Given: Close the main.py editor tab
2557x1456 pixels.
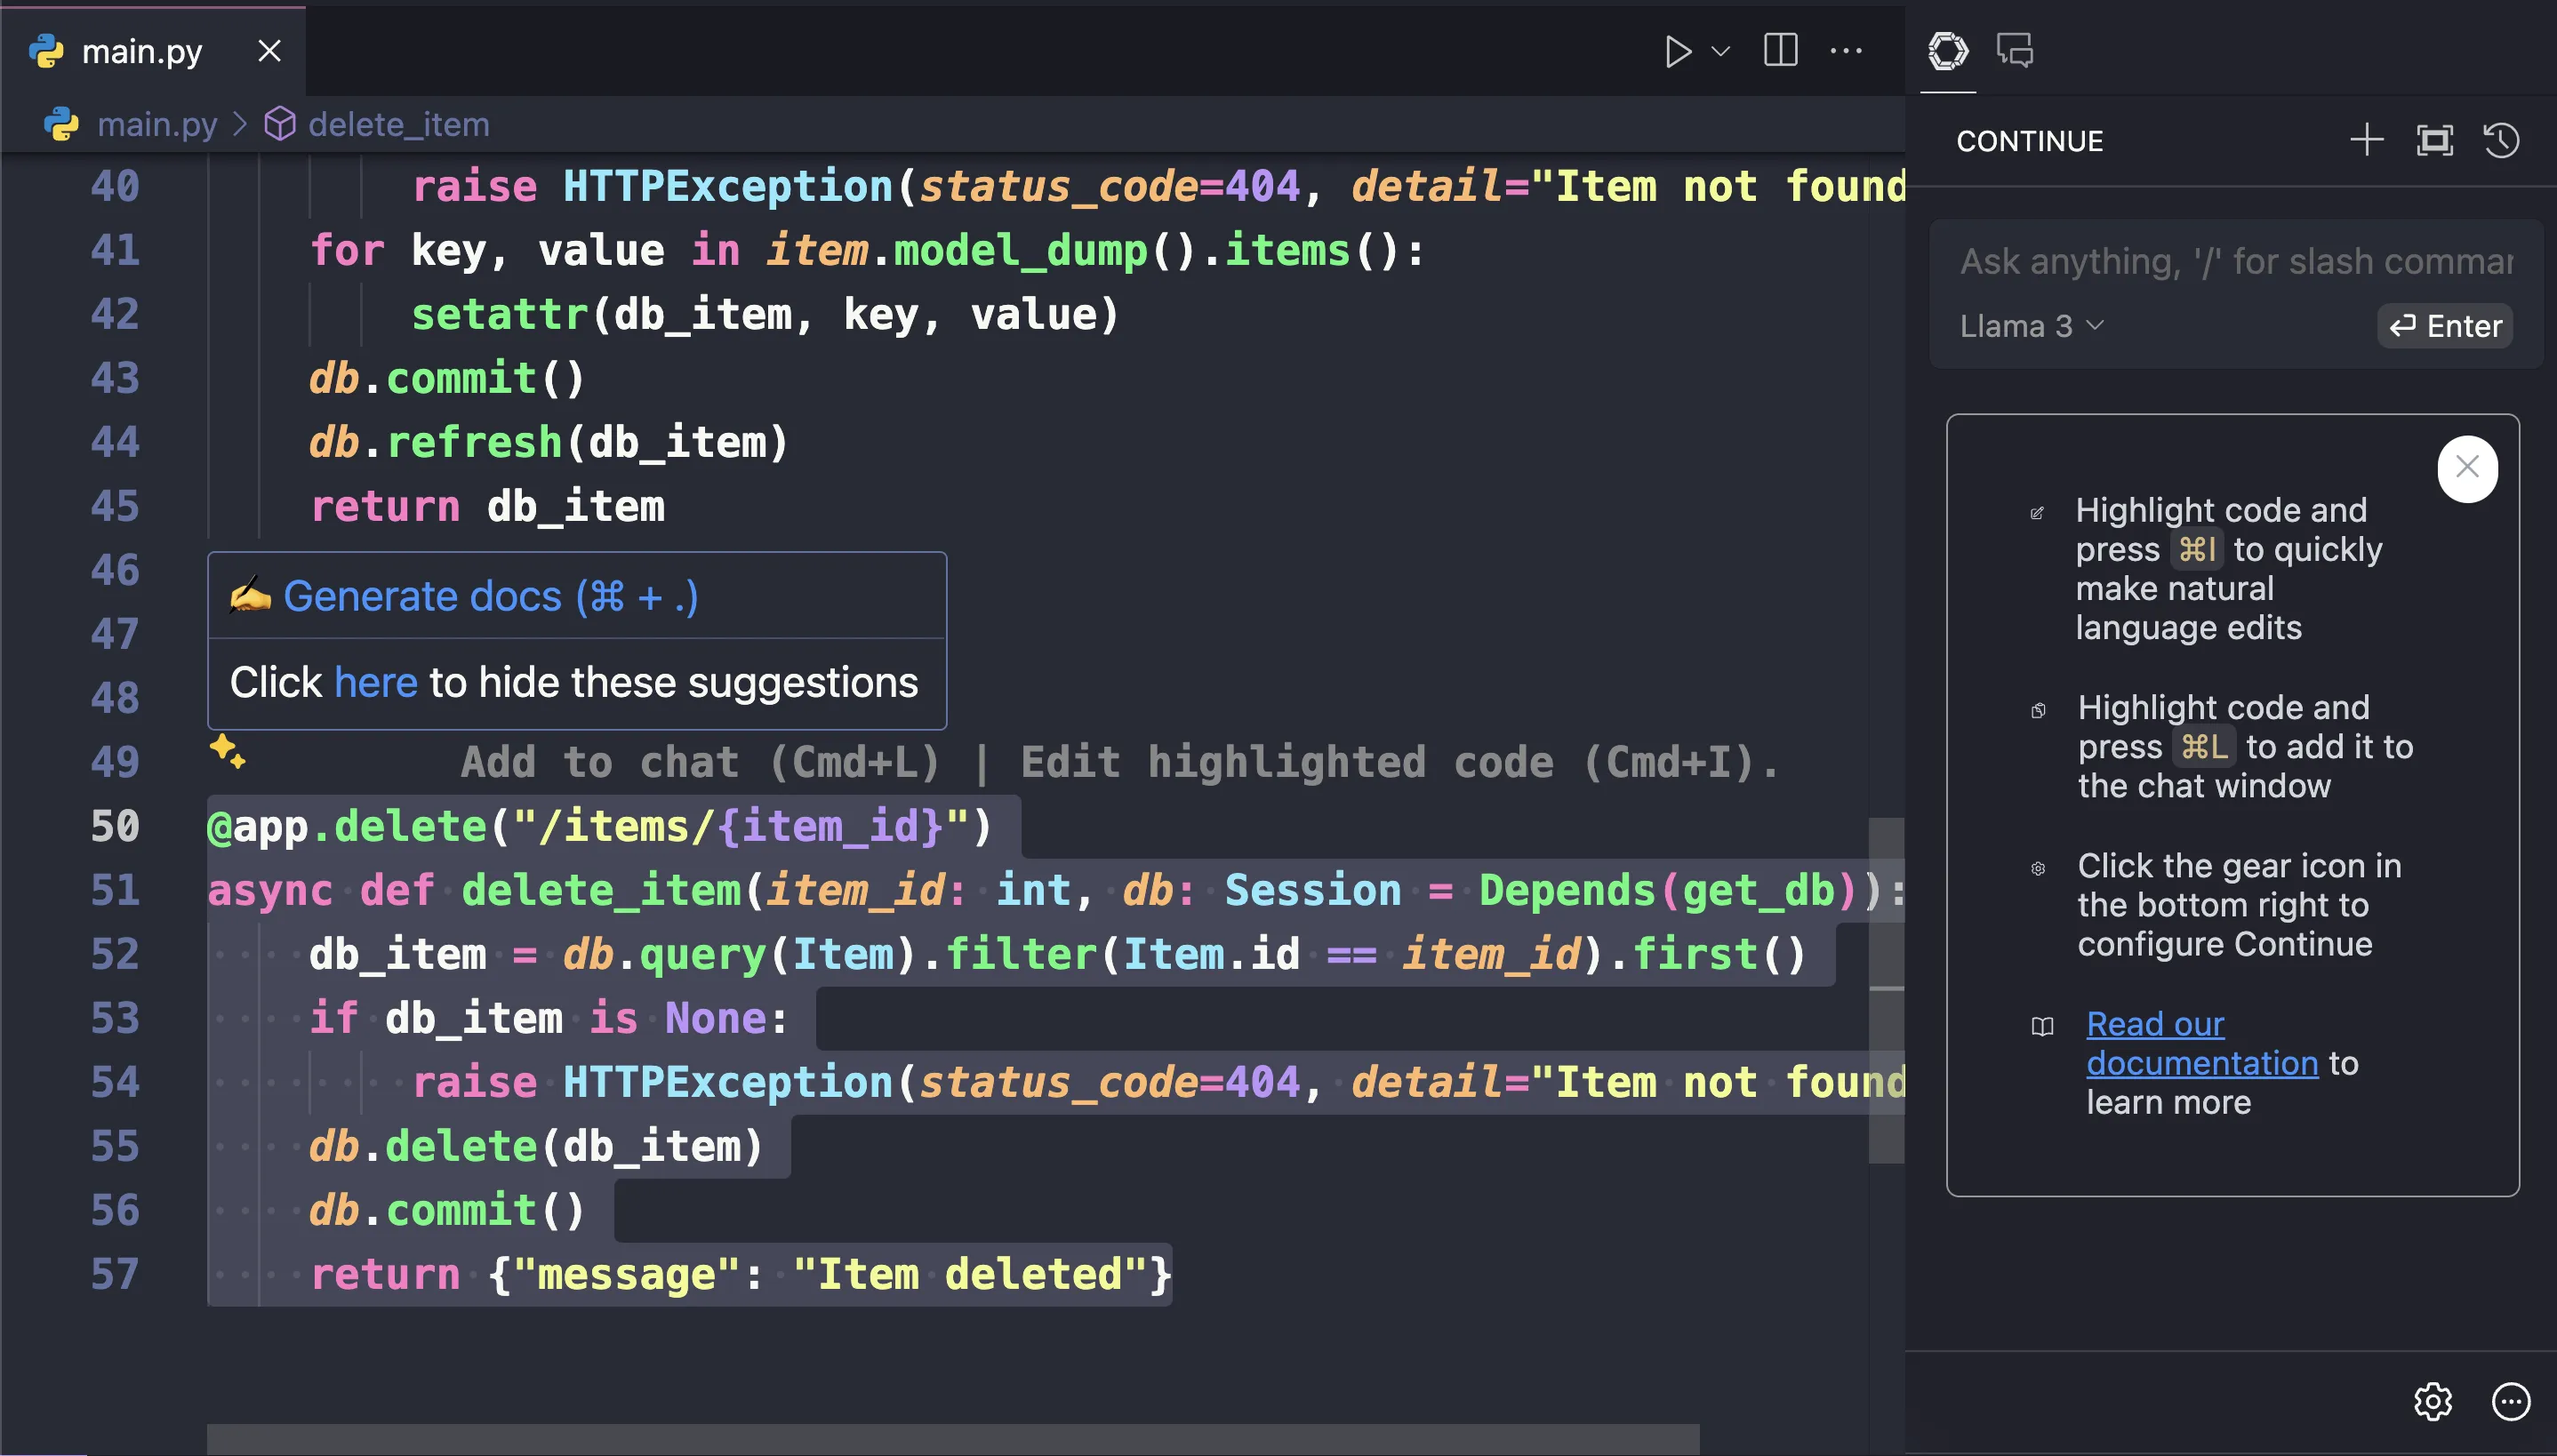Looking at the screenshot, I should (269, 51).
